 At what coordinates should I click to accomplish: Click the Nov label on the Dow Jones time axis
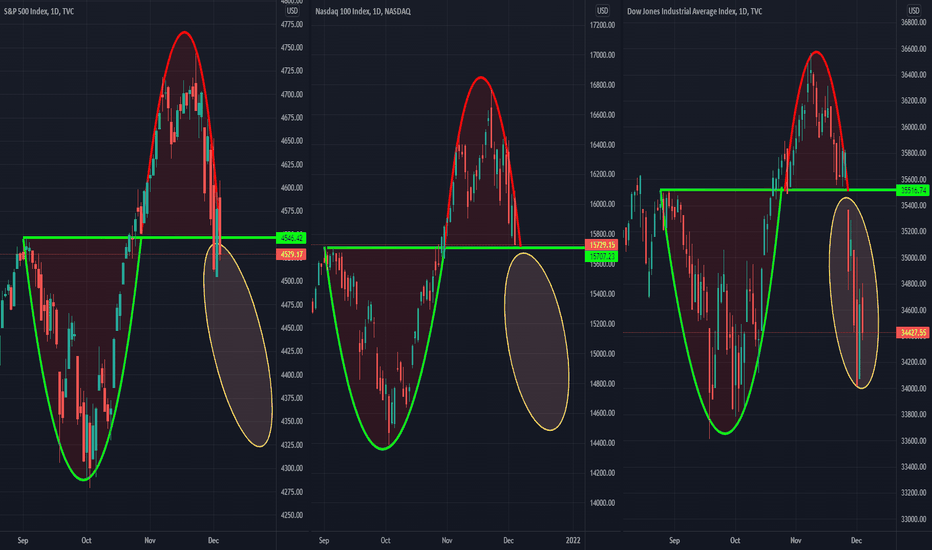(x=795, y=540)
